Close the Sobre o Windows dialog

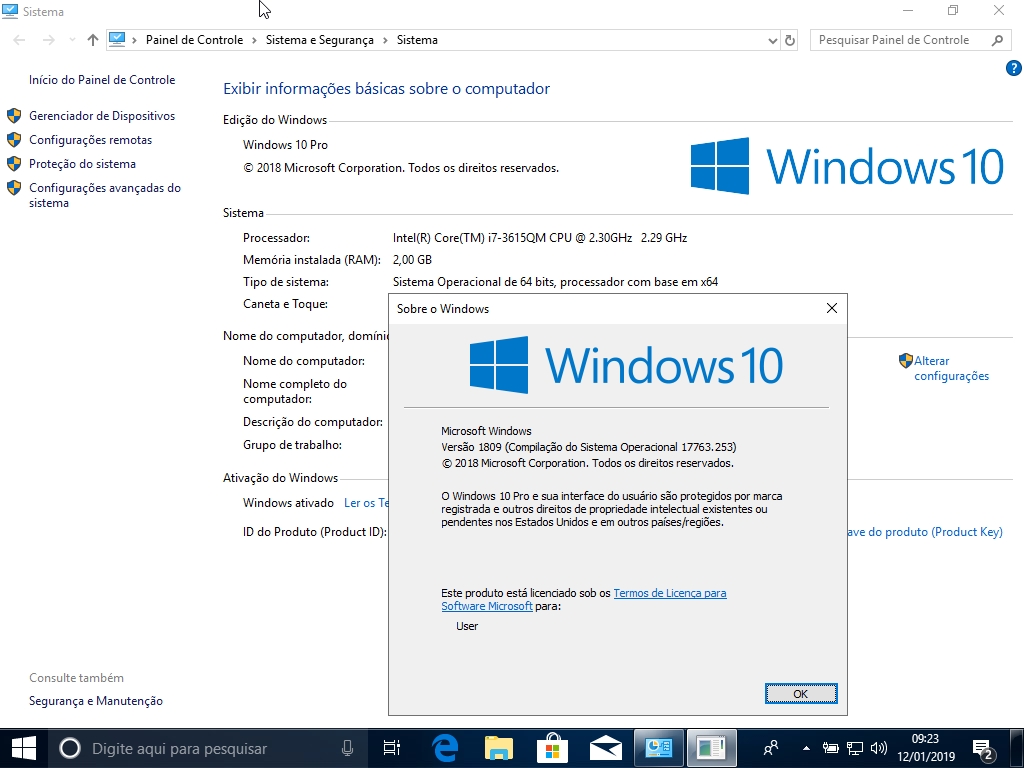click(x=831, y=308)
